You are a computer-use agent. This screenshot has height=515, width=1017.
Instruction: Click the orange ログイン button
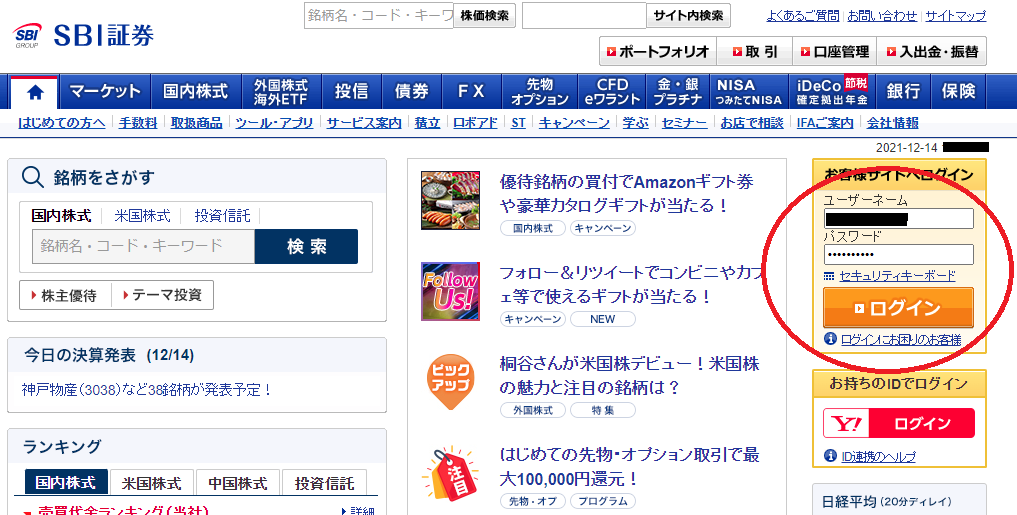point(898,307)
